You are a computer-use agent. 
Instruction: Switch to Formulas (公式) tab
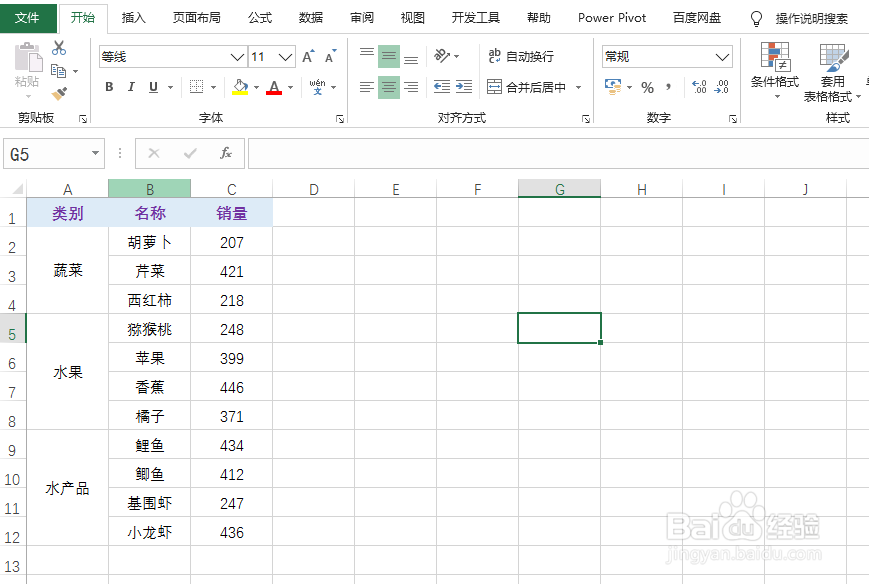[x=259, y=18]
